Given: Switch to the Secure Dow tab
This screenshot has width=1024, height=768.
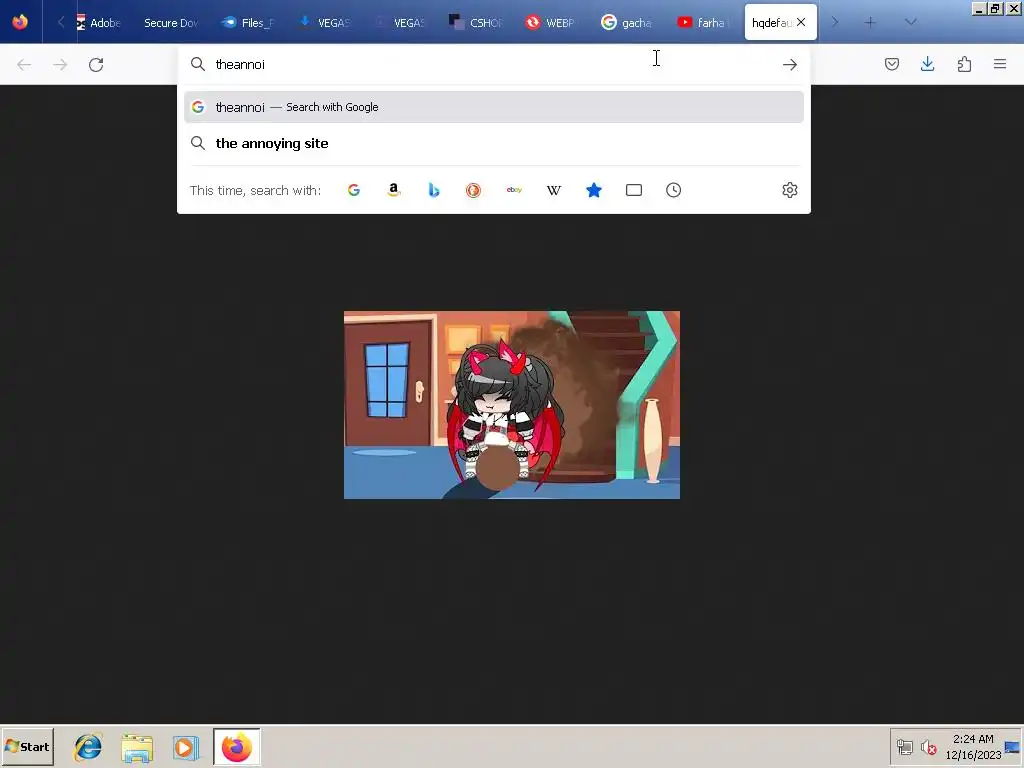Looking at the screenshot, I should (x=170, y=23).
